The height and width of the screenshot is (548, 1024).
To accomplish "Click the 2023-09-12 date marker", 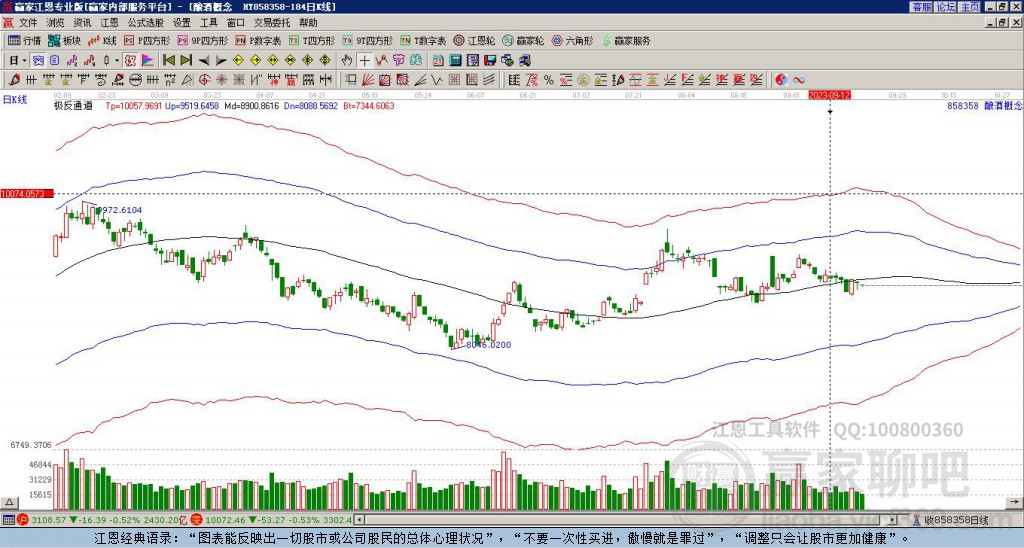I will pyautogui.click(x=829, y=95).
